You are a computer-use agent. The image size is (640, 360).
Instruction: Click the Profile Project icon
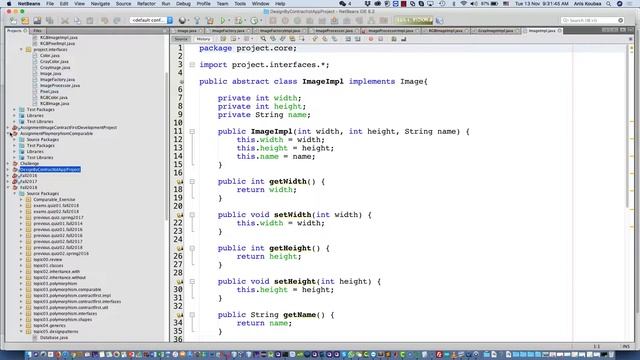255,20
